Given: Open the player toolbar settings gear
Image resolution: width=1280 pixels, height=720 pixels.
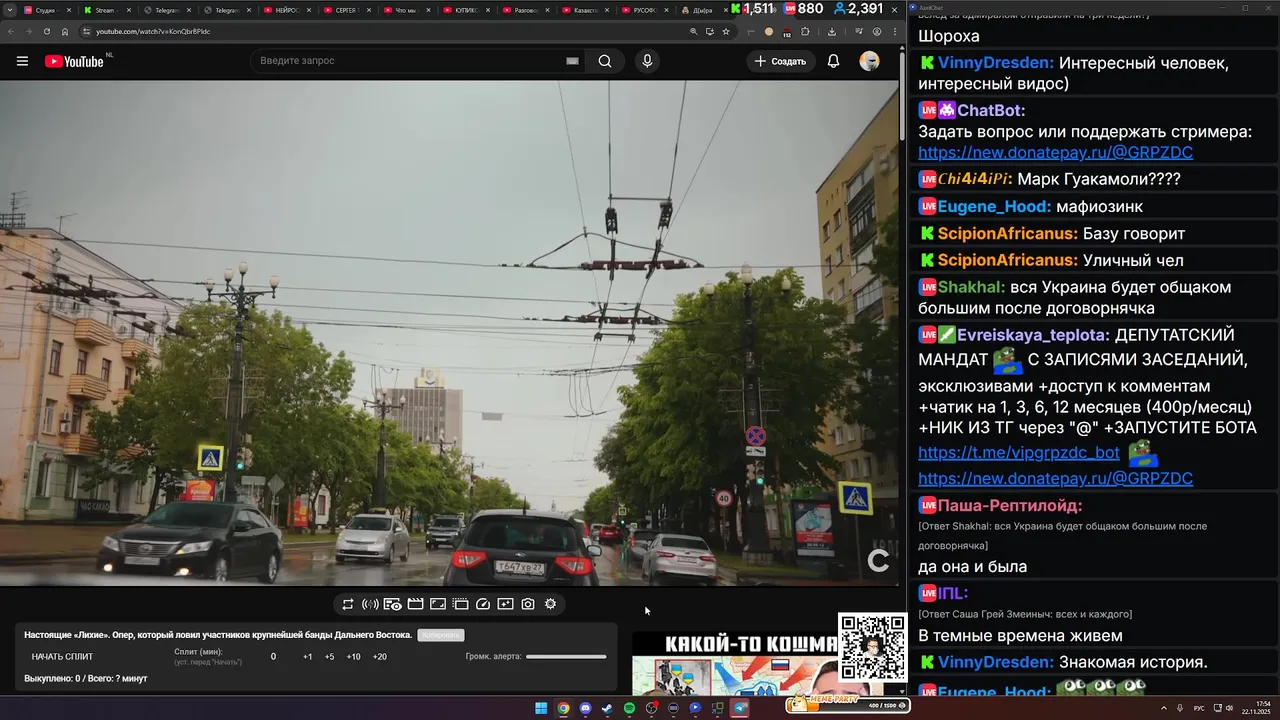Looking at the screenshot, I should (x=550, y=604).
